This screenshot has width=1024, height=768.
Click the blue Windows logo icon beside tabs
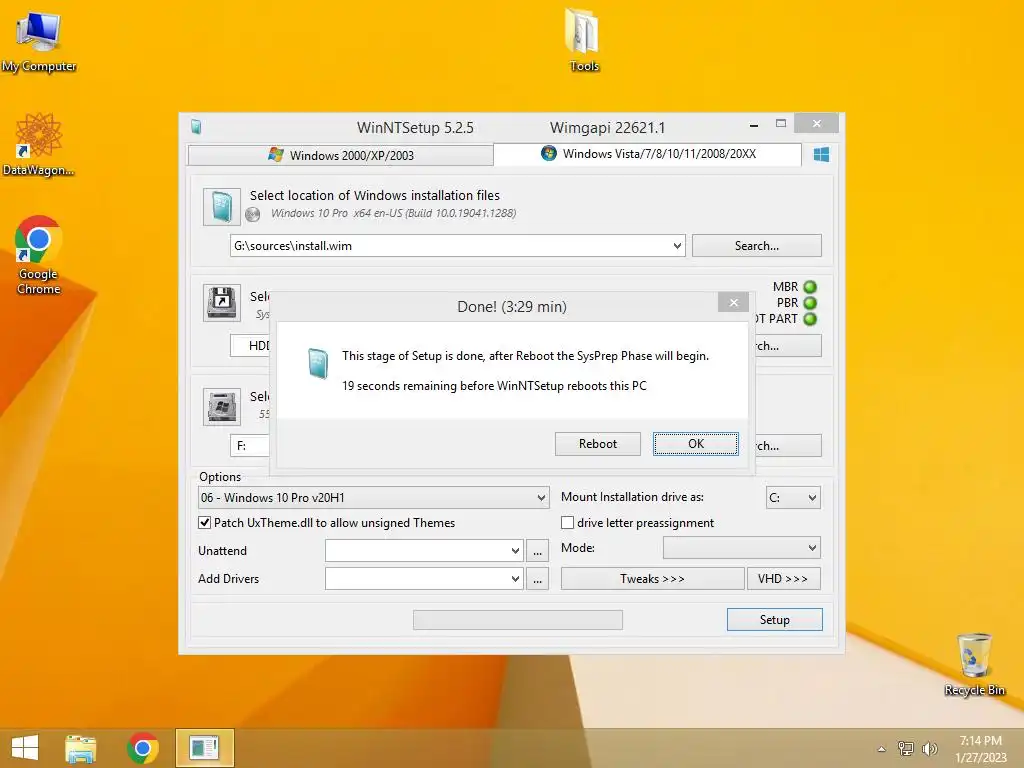[821, 155]
